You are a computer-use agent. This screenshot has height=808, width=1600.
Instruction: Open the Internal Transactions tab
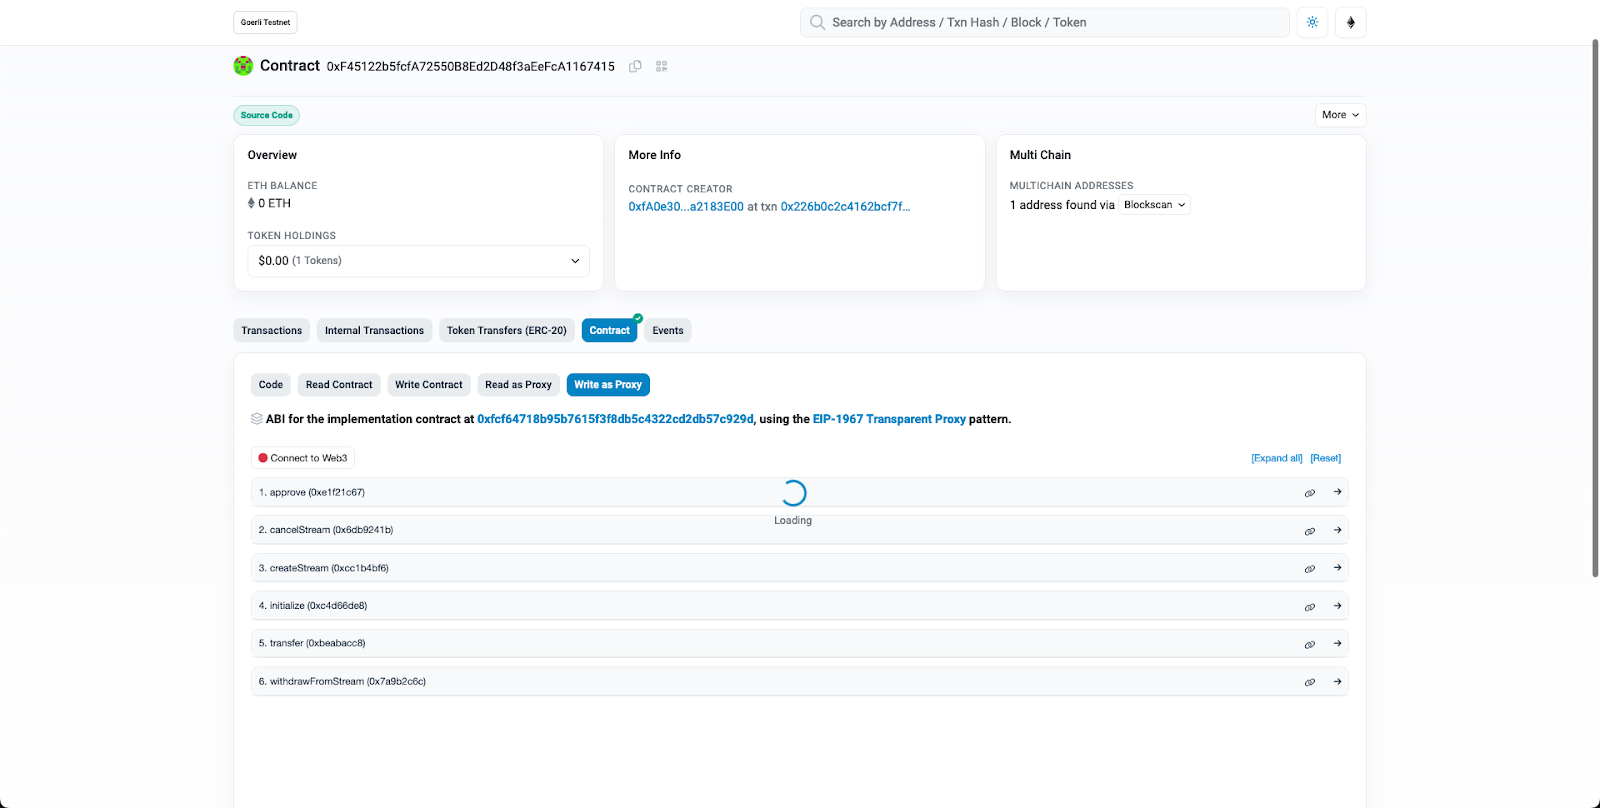coord(374,331)
